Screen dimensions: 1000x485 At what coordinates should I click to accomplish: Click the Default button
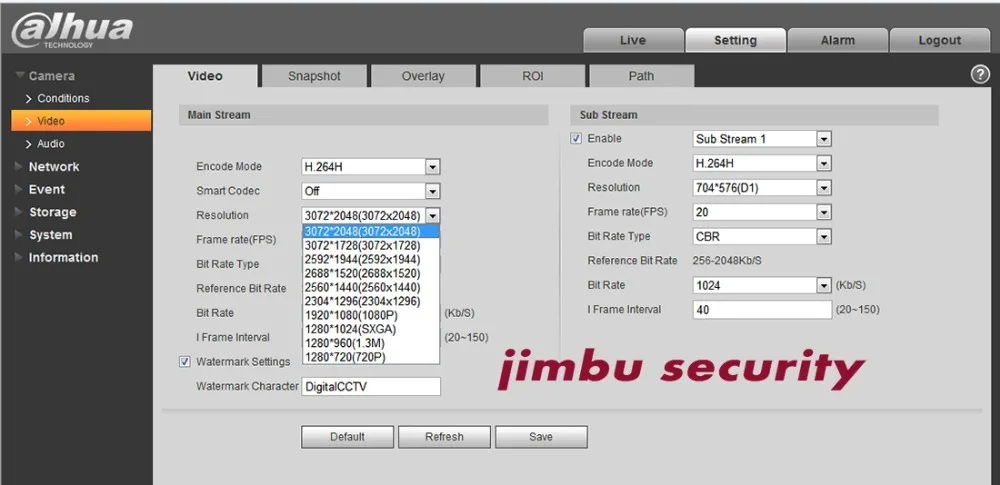click(x=348, y=437)
